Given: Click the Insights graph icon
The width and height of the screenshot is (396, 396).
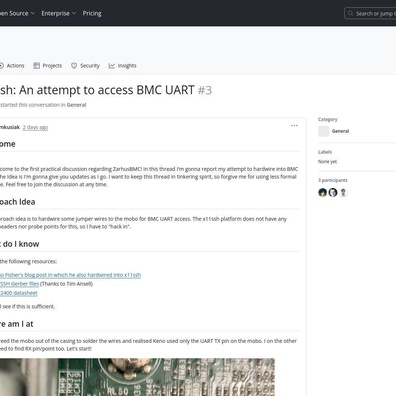Looking at the screenshot, I should 112,66.
